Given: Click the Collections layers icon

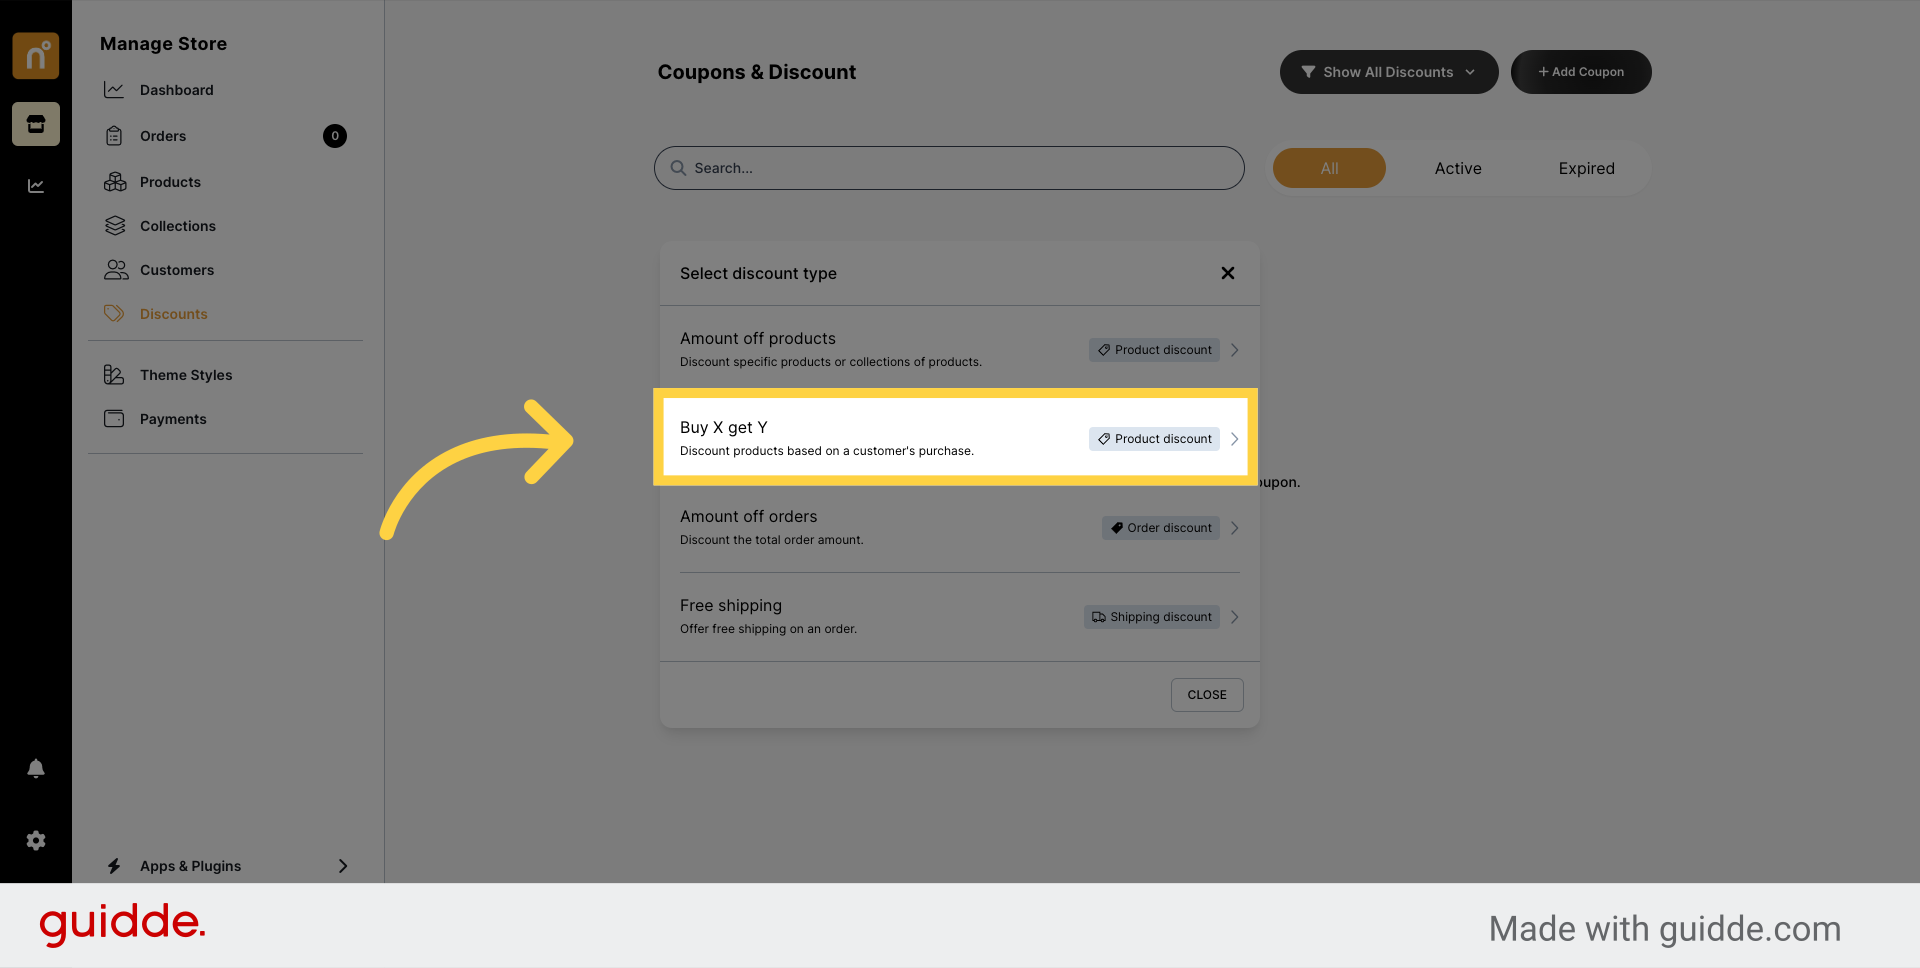Looking at the screenshot, I should click(x=115, y=226).
